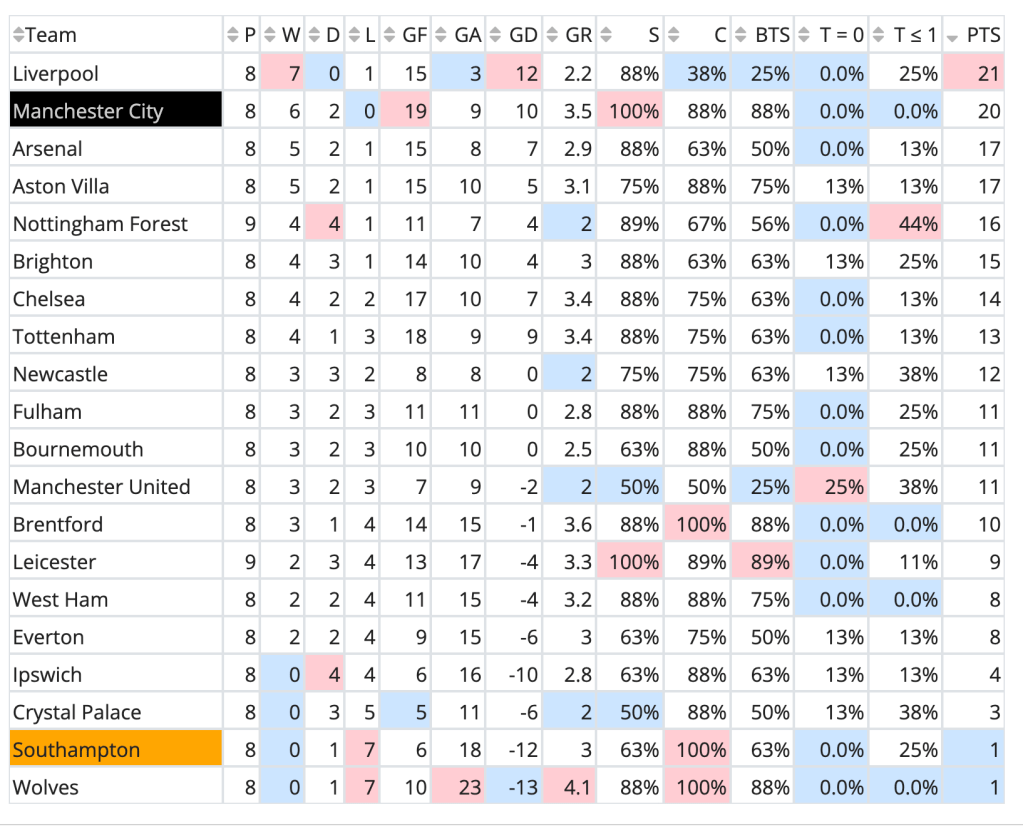The width and height of the screenshot is (1023, 839).
Task: Click sort arrows beside the Team header
Action: (18, 36)
